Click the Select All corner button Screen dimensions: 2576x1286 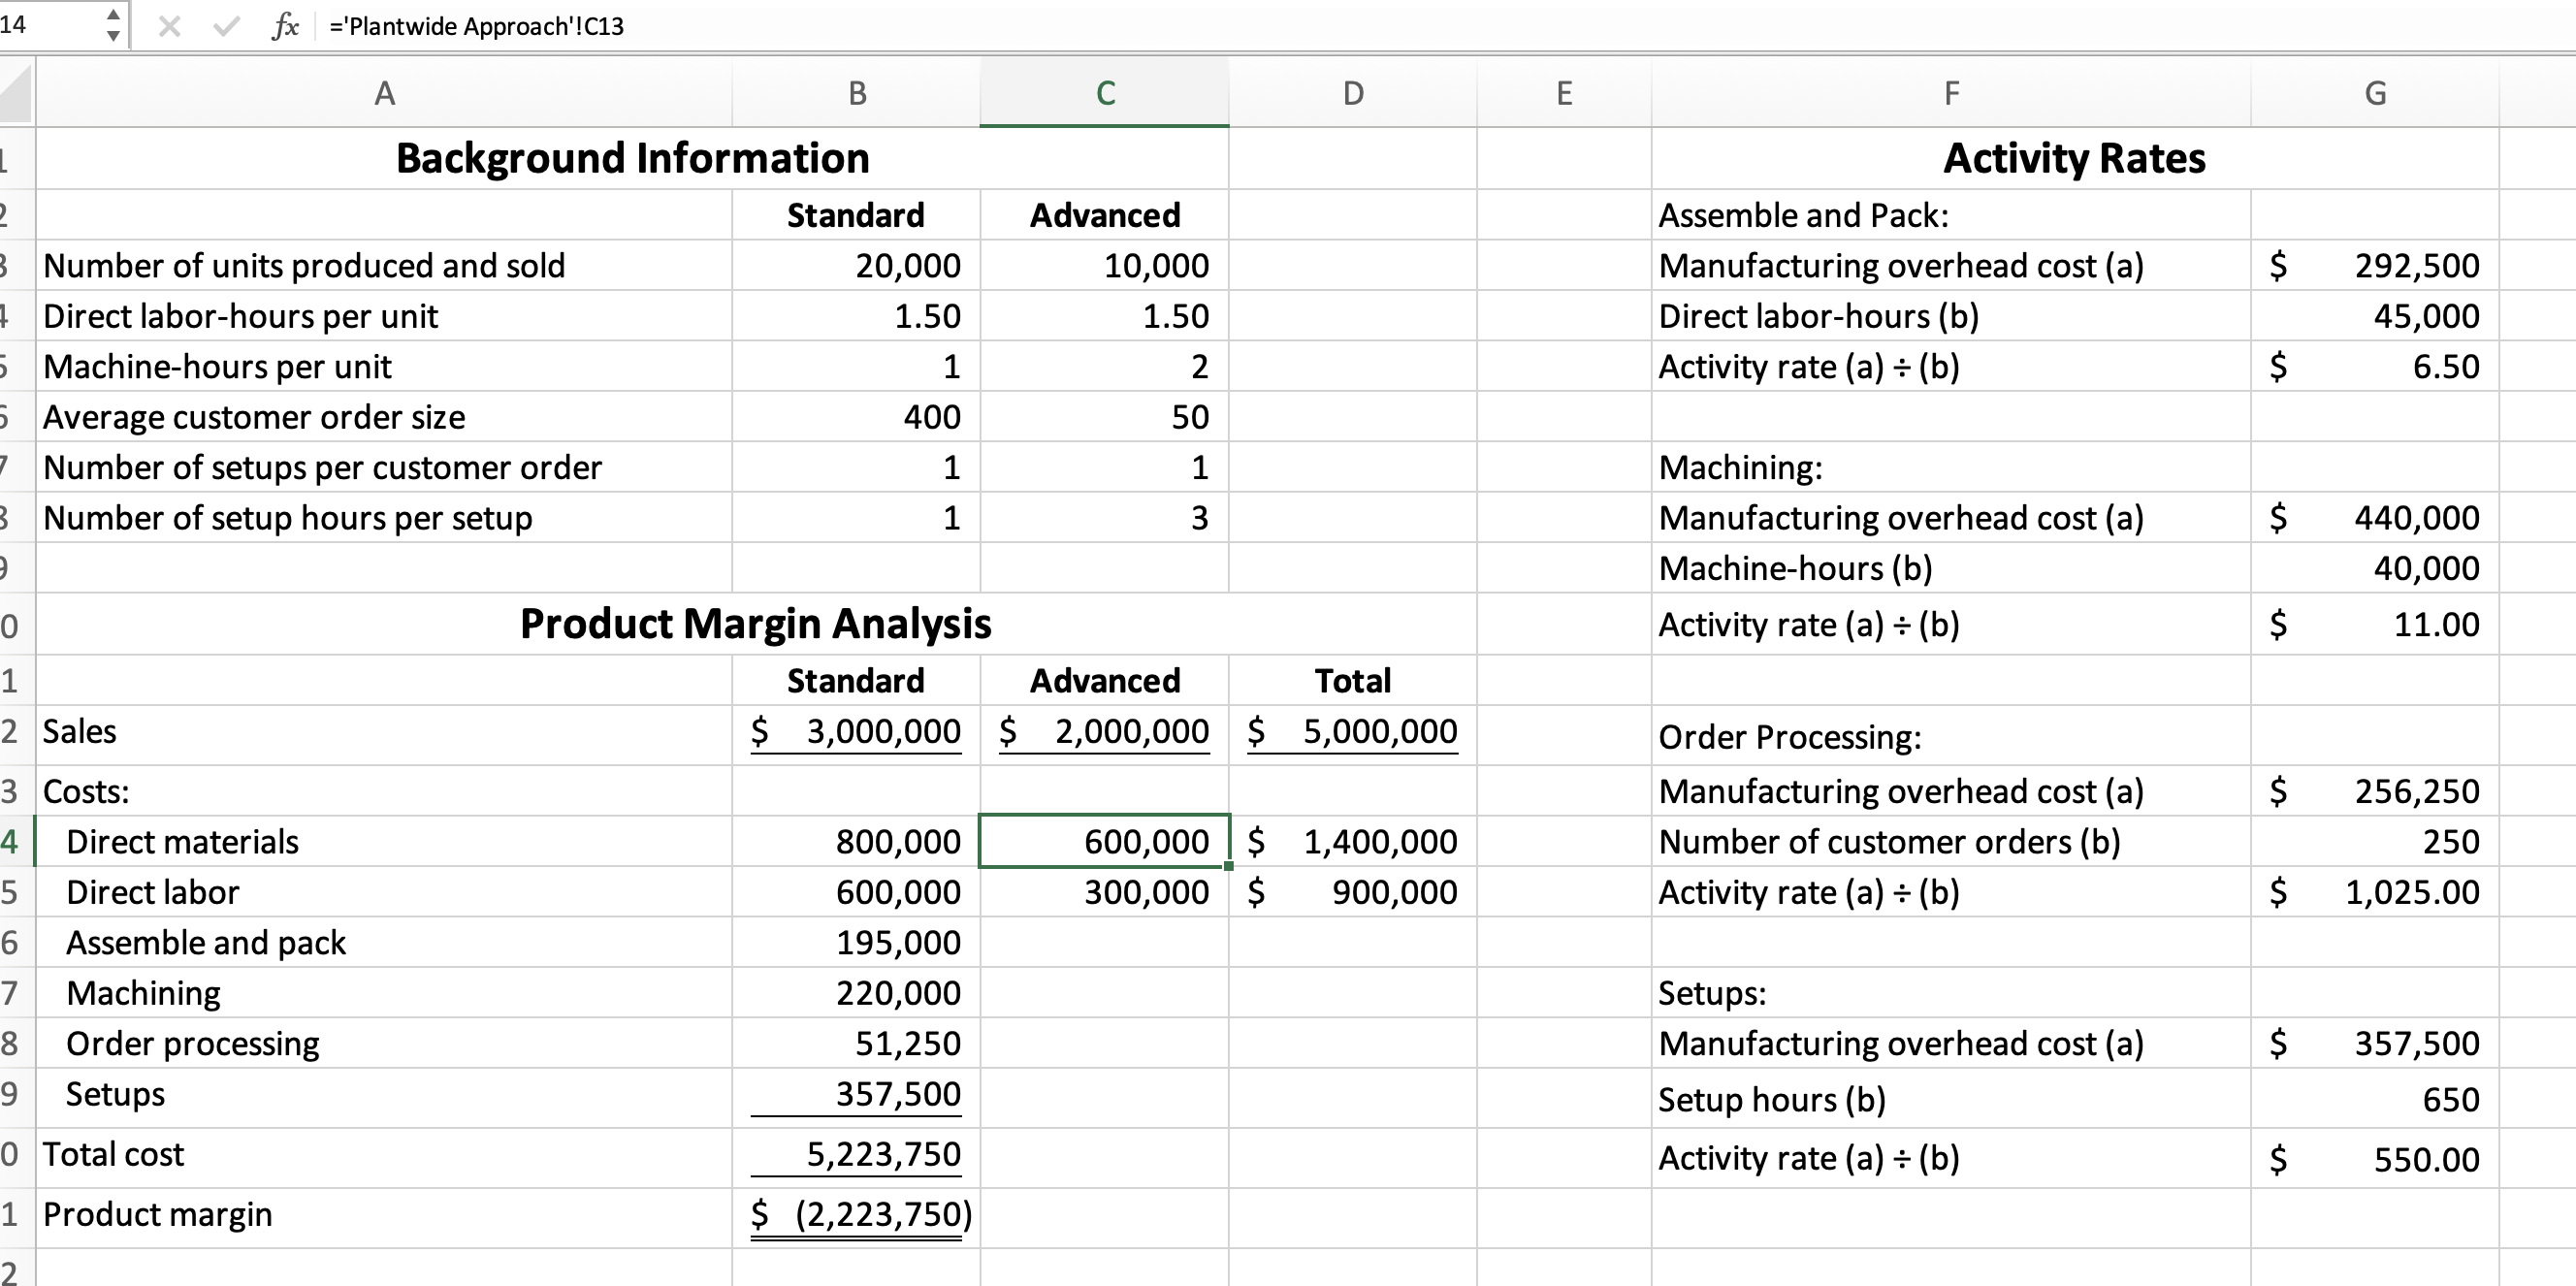coord(16,92)
